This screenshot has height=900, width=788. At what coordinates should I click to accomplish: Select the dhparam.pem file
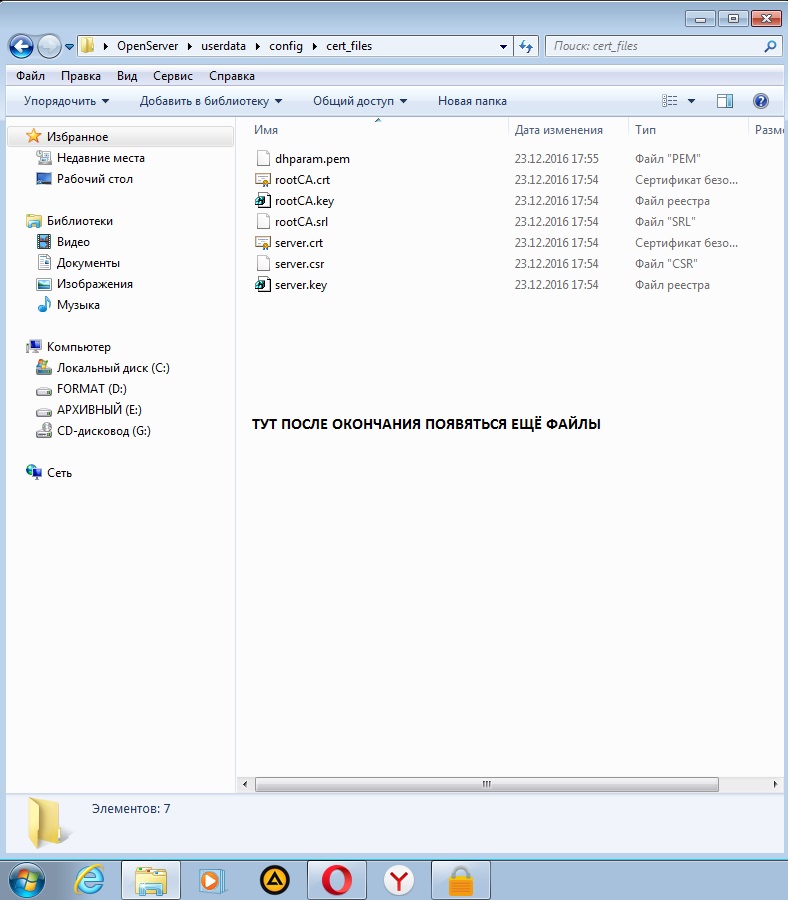(x=312, y=159)
